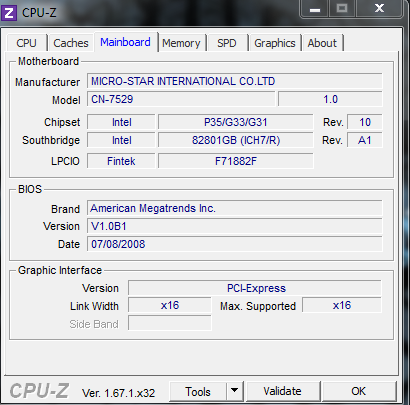Click the chipset Rev. value 10

[x=365, y=122]
